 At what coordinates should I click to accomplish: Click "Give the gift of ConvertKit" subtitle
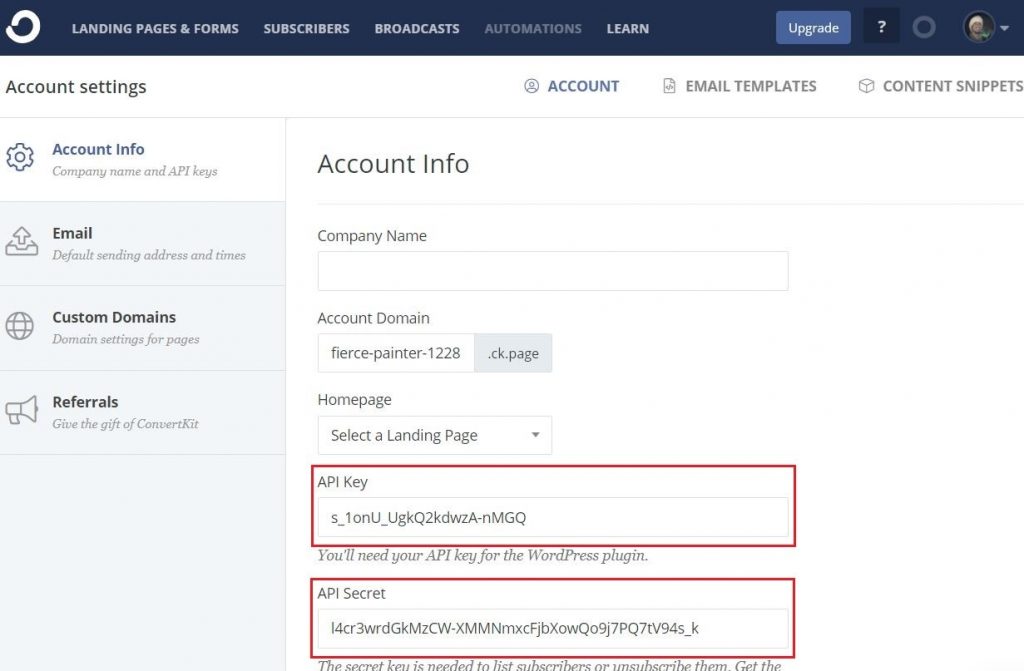[x=125, y=423]
